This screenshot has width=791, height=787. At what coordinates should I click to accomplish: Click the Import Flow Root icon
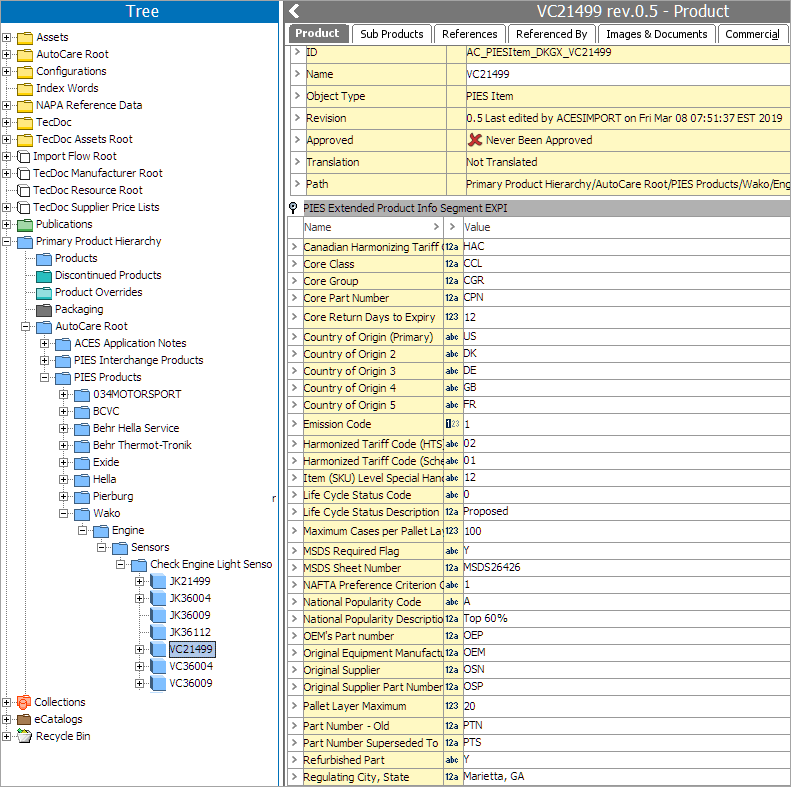(x=24, y=156)
